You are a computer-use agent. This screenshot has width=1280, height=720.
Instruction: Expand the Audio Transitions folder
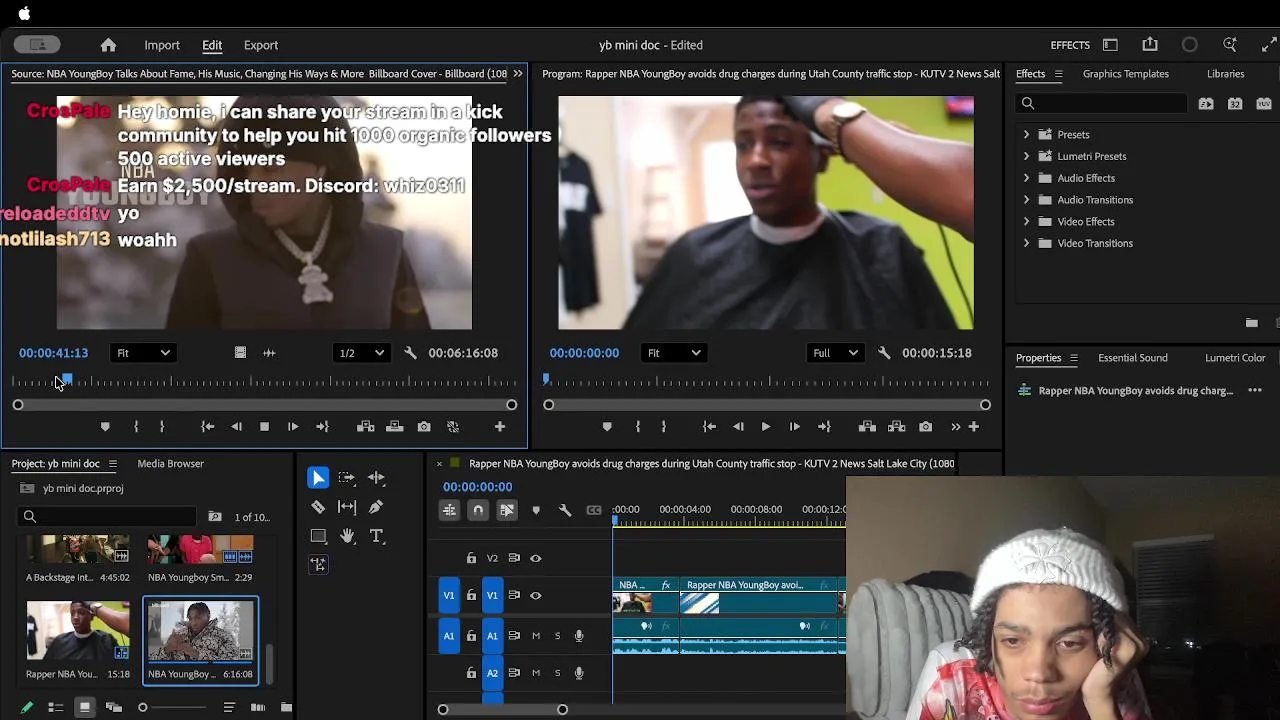coord(1026,200)
